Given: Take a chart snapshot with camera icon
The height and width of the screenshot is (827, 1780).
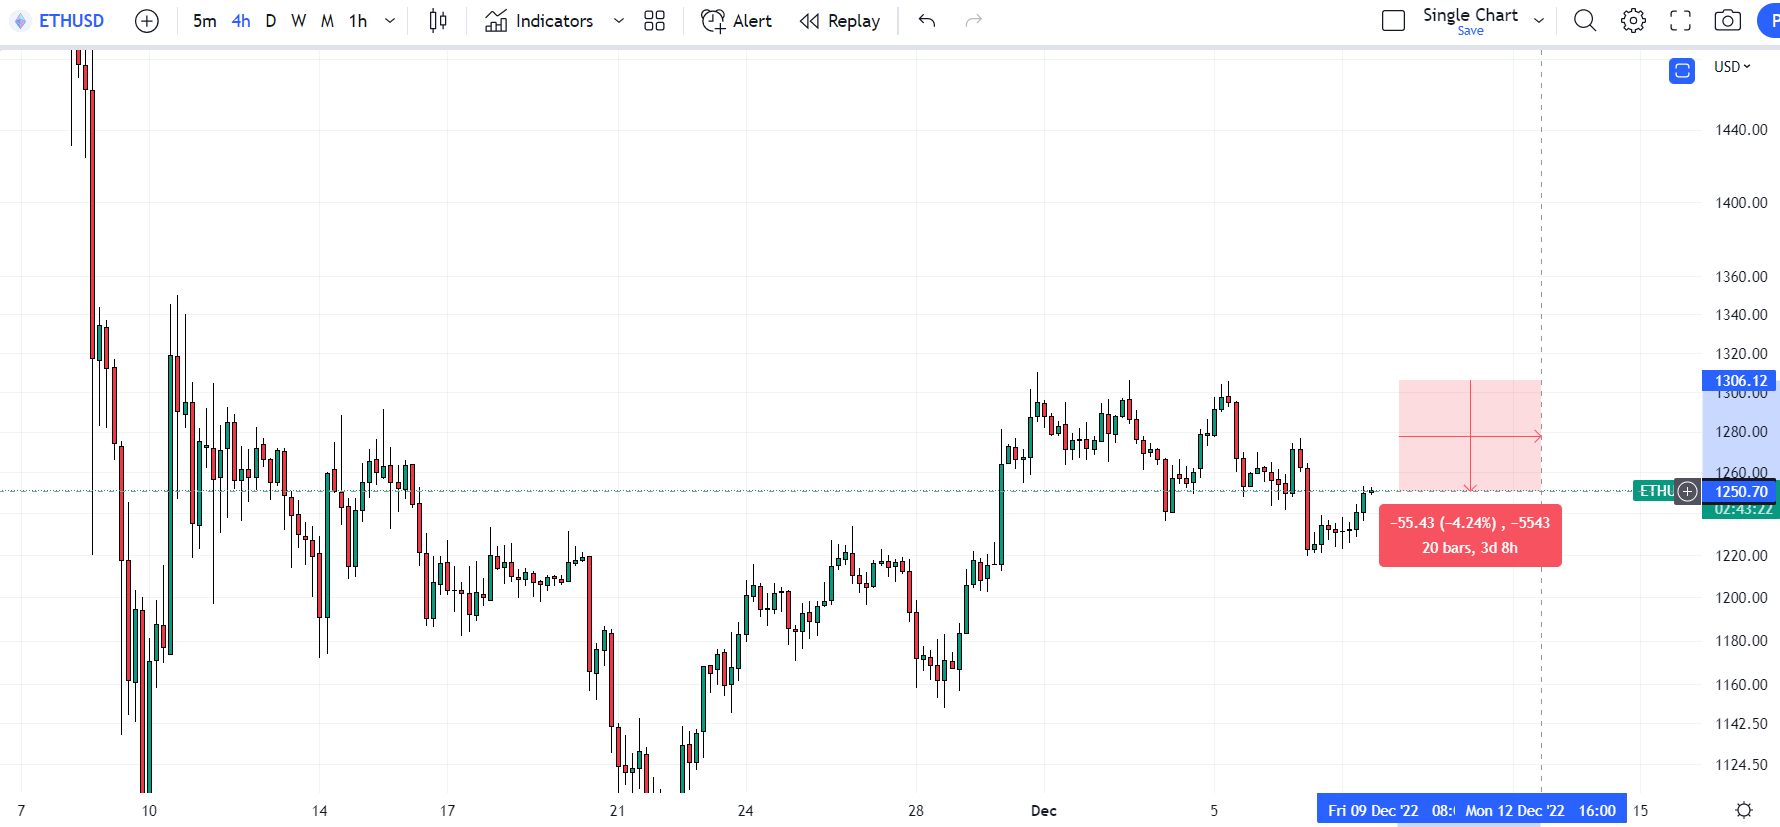Looking at the screenshot, I should click(1728, 21).
